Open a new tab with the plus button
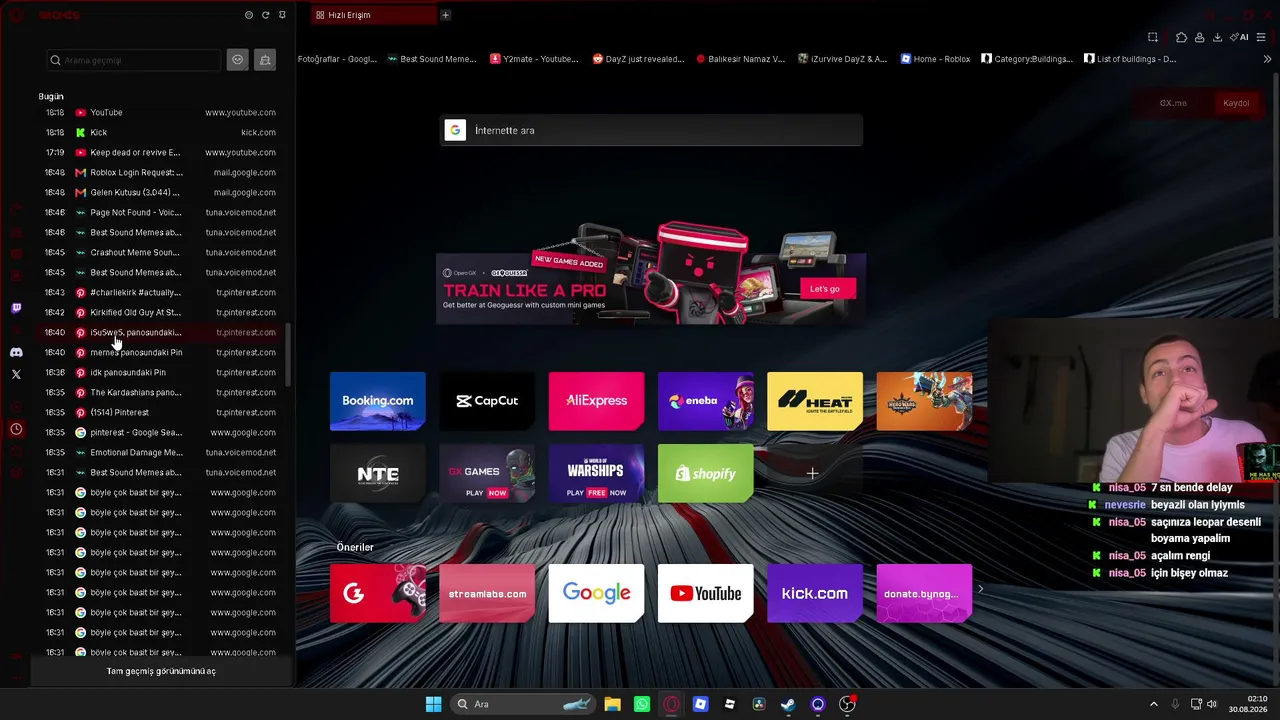This screenshot has height=720, width=1280. point(445,15)
